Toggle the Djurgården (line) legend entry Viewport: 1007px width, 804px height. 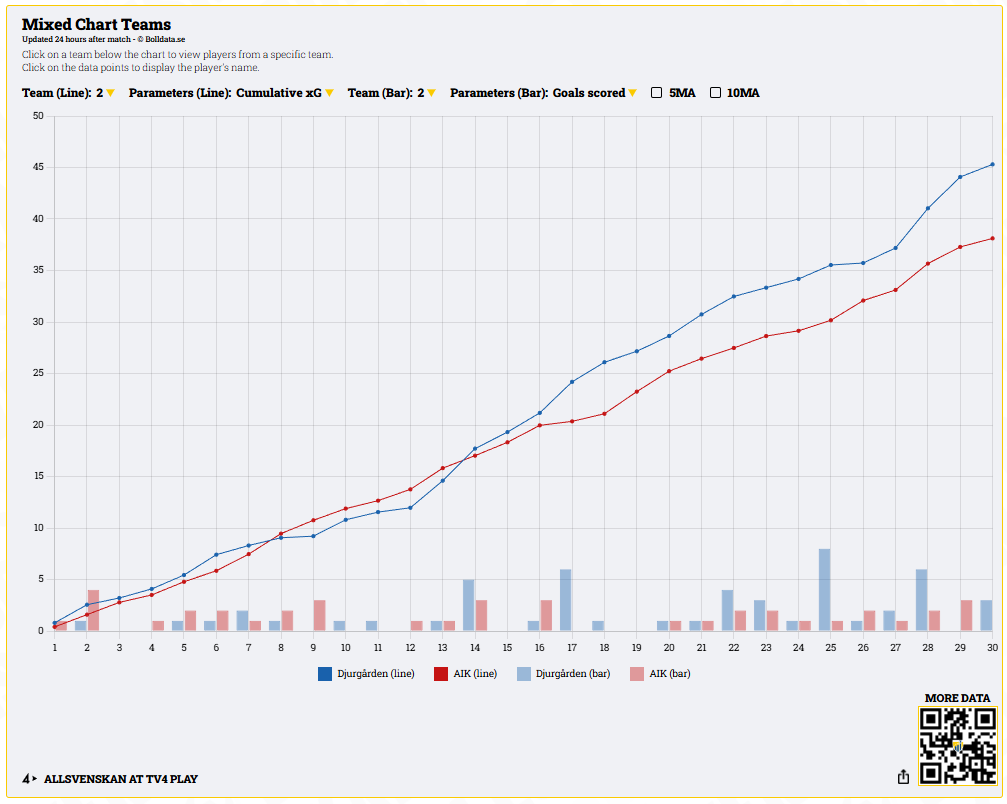[359, 674]
